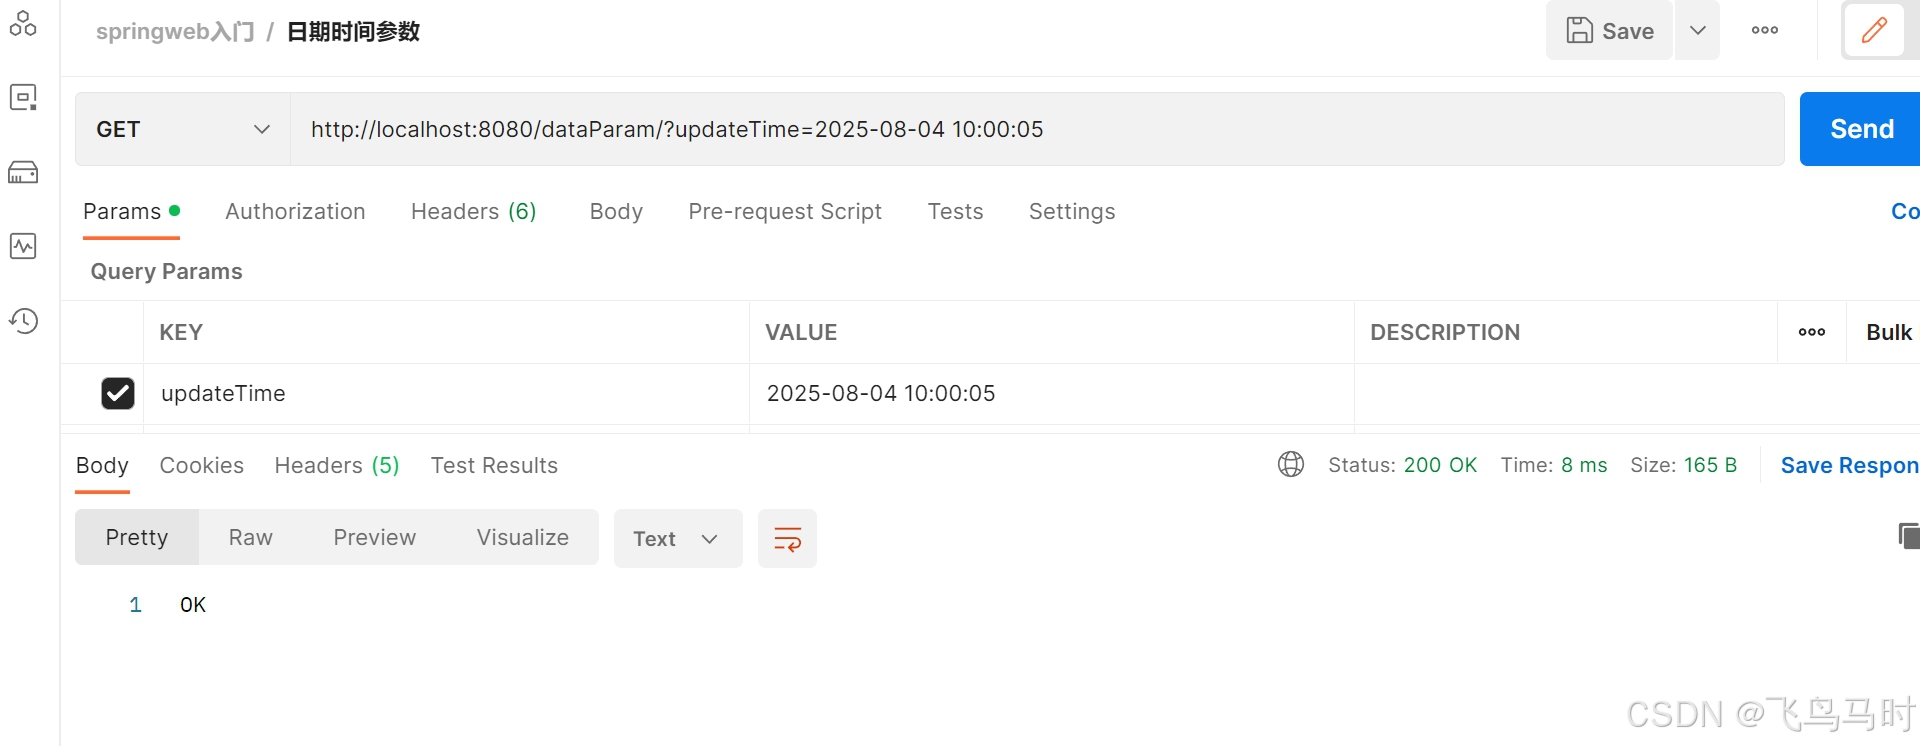Open the Environments sidebar icon

(x=23, y=97)
